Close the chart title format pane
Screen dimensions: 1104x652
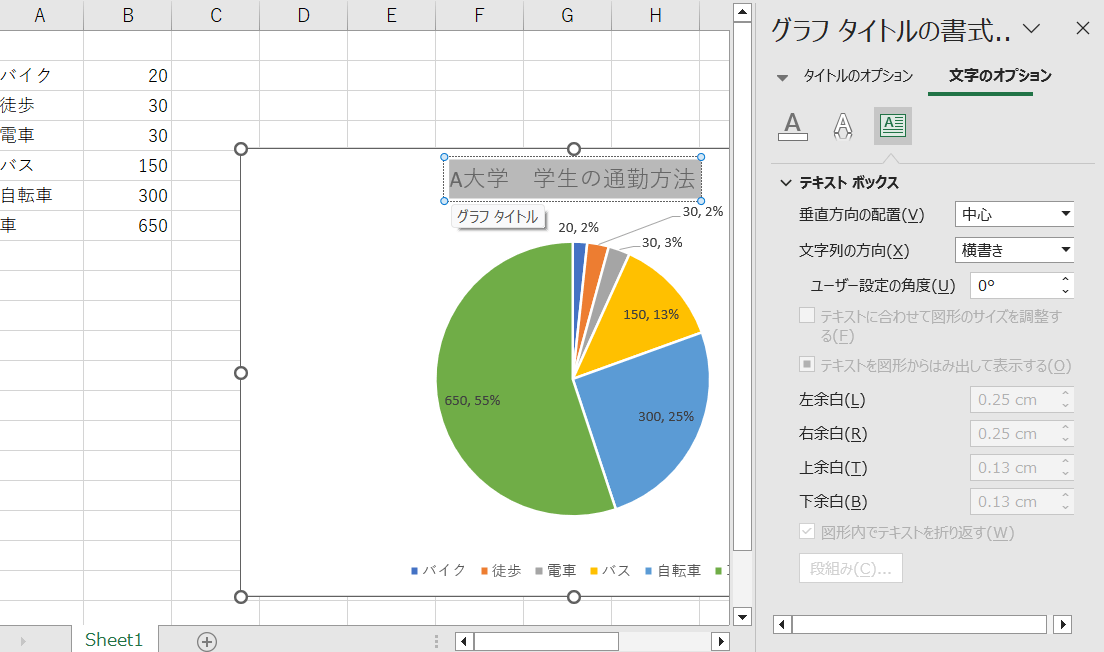coord(1083,28)
